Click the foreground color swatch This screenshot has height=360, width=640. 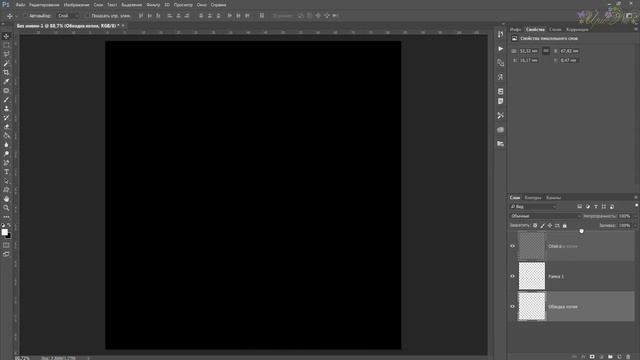[x=4, y=232]
